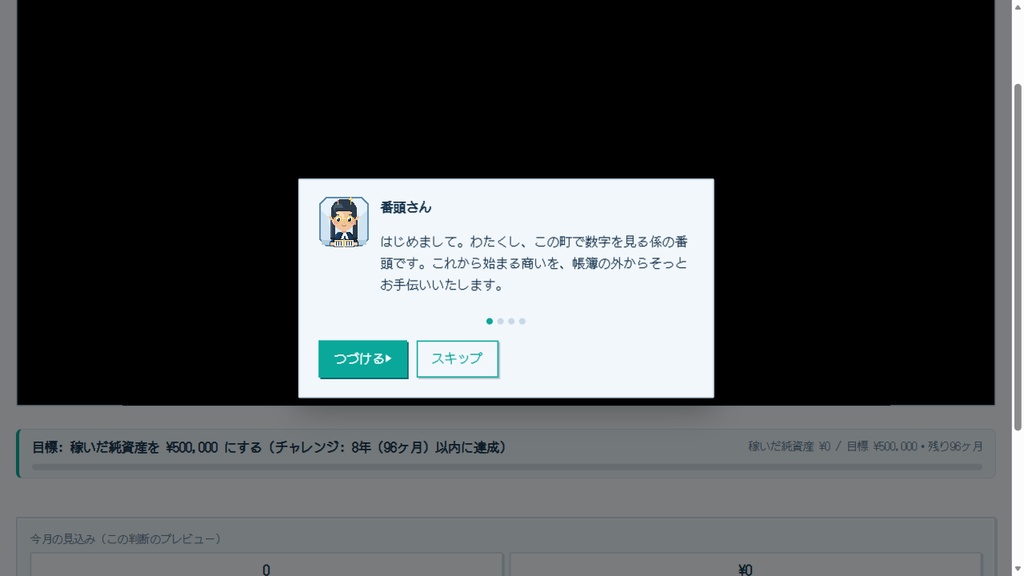Select the first active pagination dot
The height and width of the screenshot is (576, 1024).
click(489, 321)
